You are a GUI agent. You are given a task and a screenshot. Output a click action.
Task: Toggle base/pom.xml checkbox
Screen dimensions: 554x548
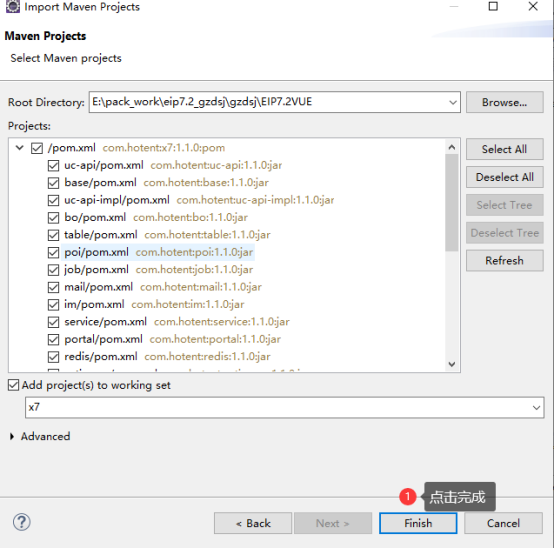coord(53,183)
